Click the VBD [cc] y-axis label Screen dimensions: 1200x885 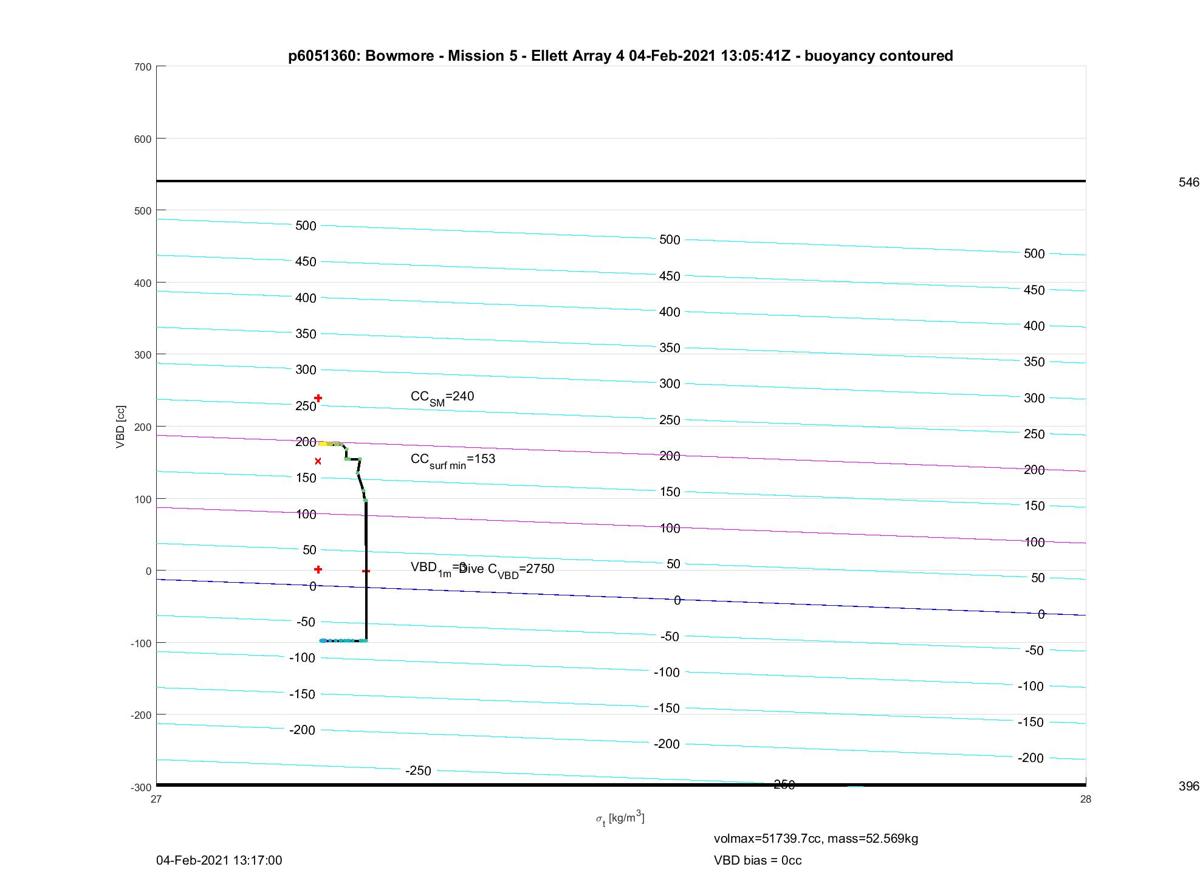pos(121,426)
